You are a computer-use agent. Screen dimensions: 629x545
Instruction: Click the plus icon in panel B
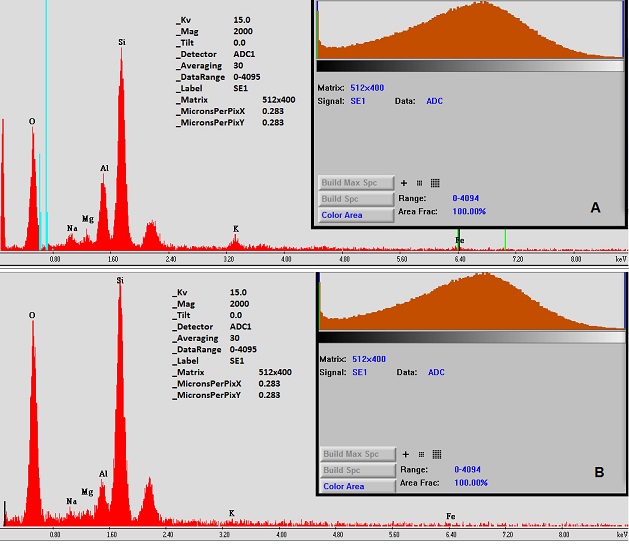[404, 454]
